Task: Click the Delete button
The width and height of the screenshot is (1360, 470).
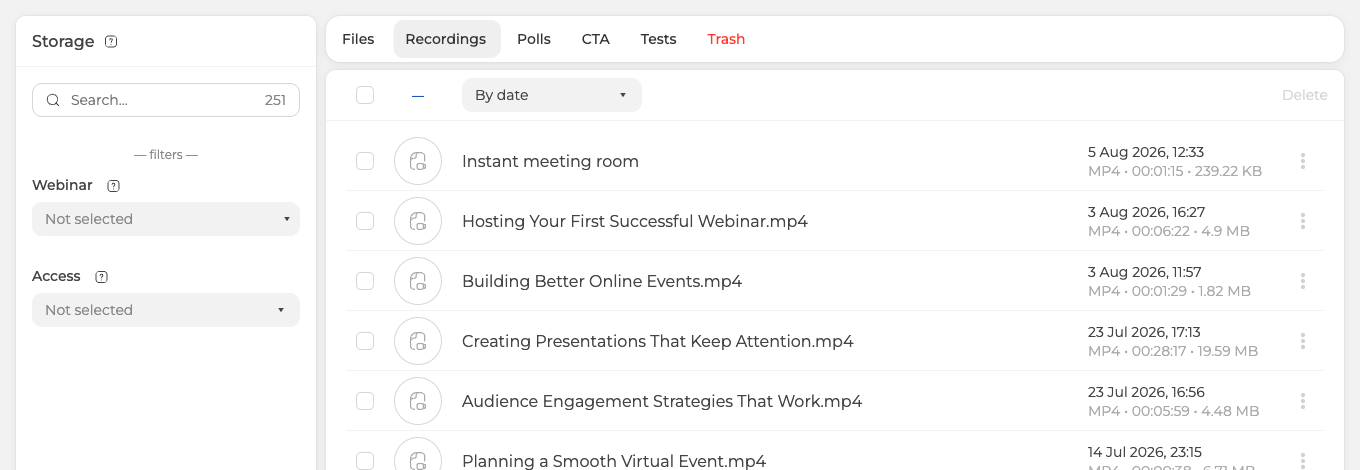Action: (x=1305, y=95)
